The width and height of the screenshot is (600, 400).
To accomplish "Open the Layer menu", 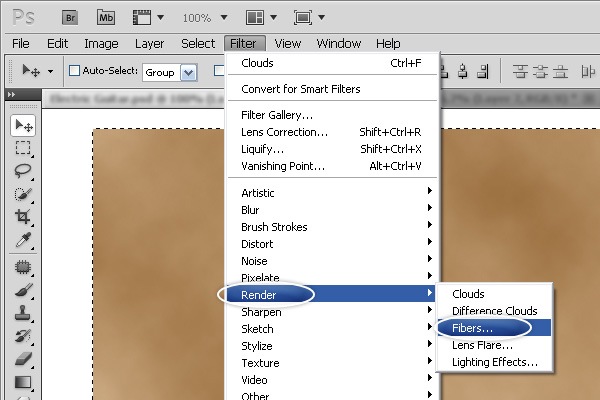I will (149, 44).
